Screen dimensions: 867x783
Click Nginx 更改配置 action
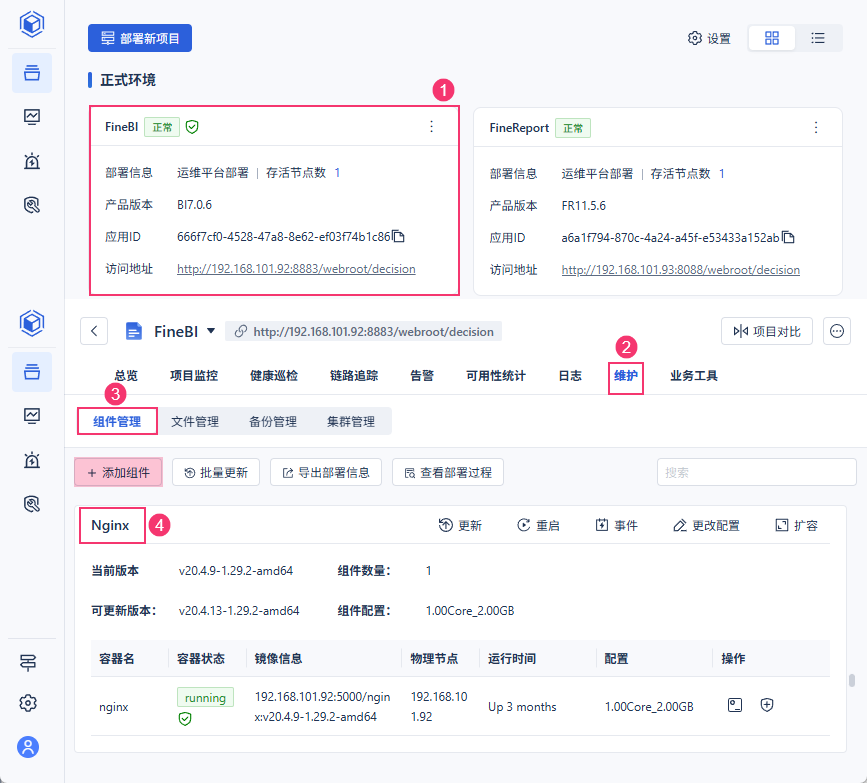point(706,525)
